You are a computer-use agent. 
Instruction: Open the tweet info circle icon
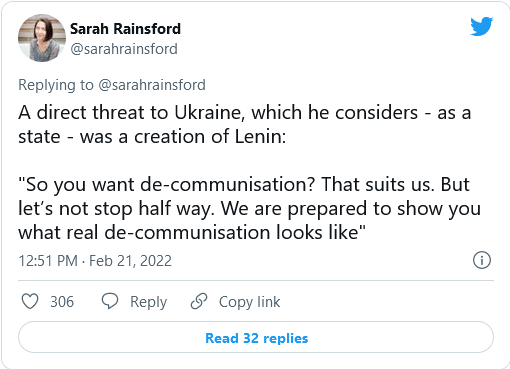point(482,260)
